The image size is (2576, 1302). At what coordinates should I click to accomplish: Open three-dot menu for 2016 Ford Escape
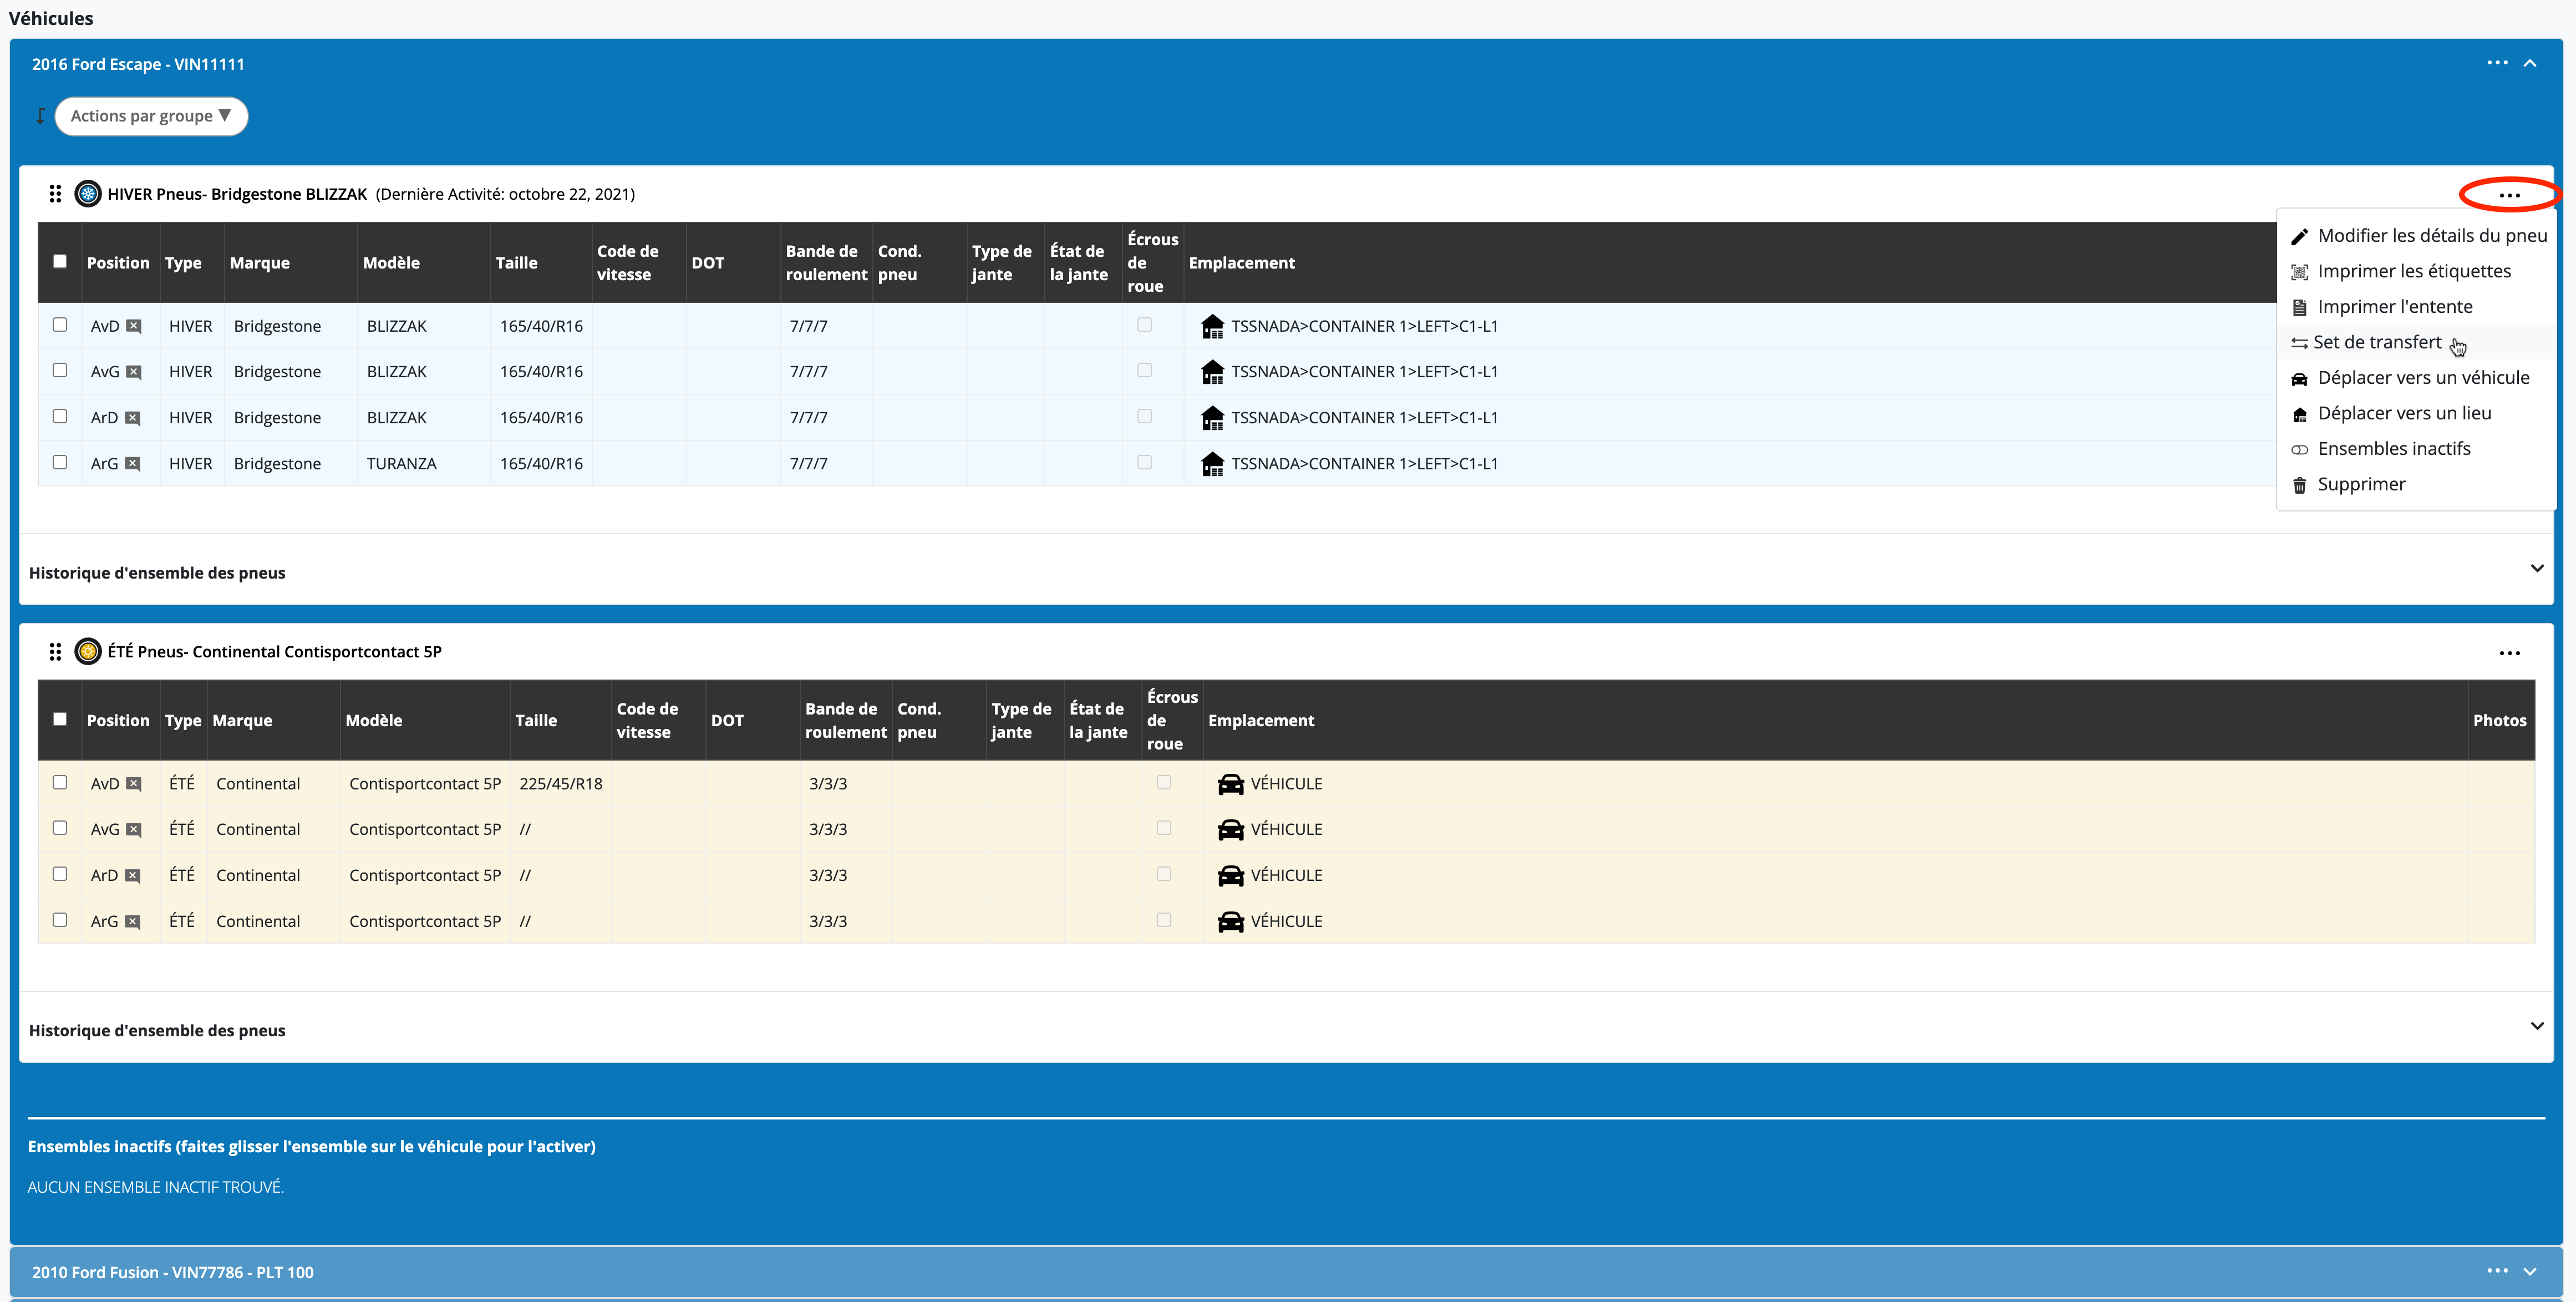point(2497,63)
